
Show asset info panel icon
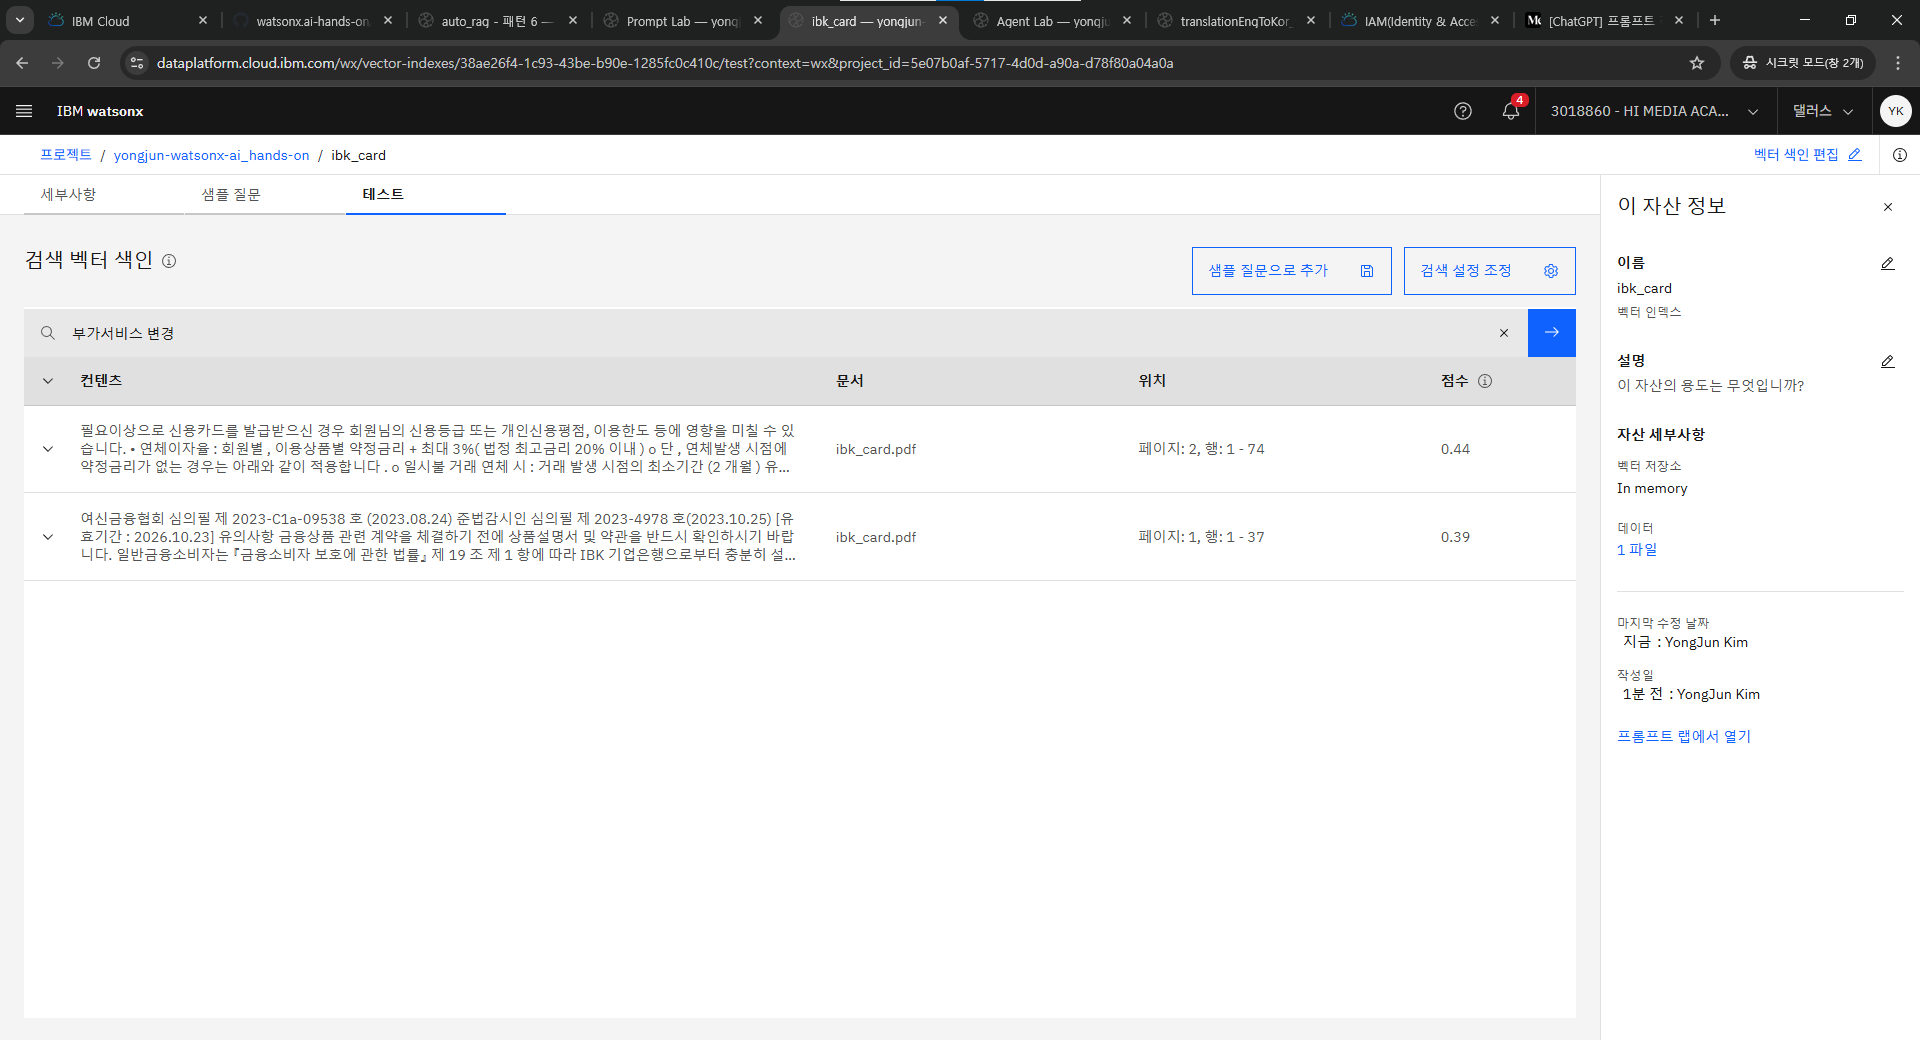pos(1900,155)
